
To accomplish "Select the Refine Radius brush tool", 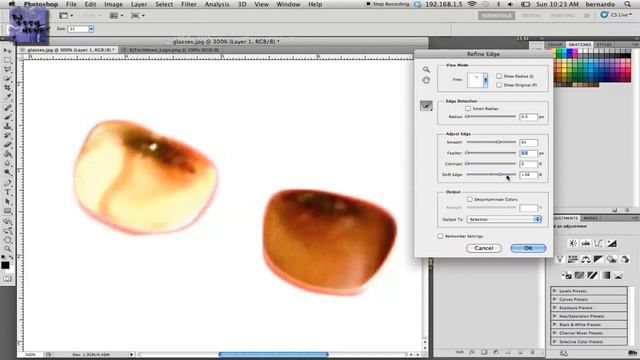I will (426, 106).
